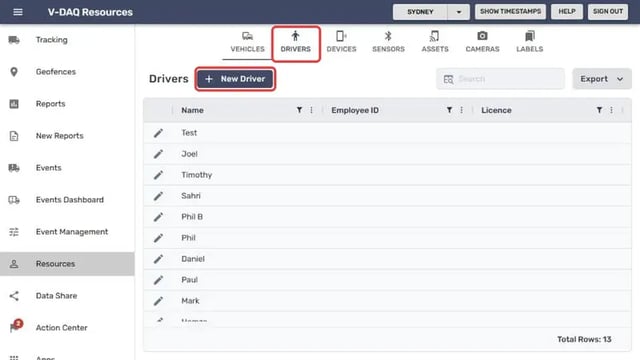This screenshot has width=640, height=360.
Task: Click the Event Management sliders icon
Action: pyautogui.click(x=14, y=232)
